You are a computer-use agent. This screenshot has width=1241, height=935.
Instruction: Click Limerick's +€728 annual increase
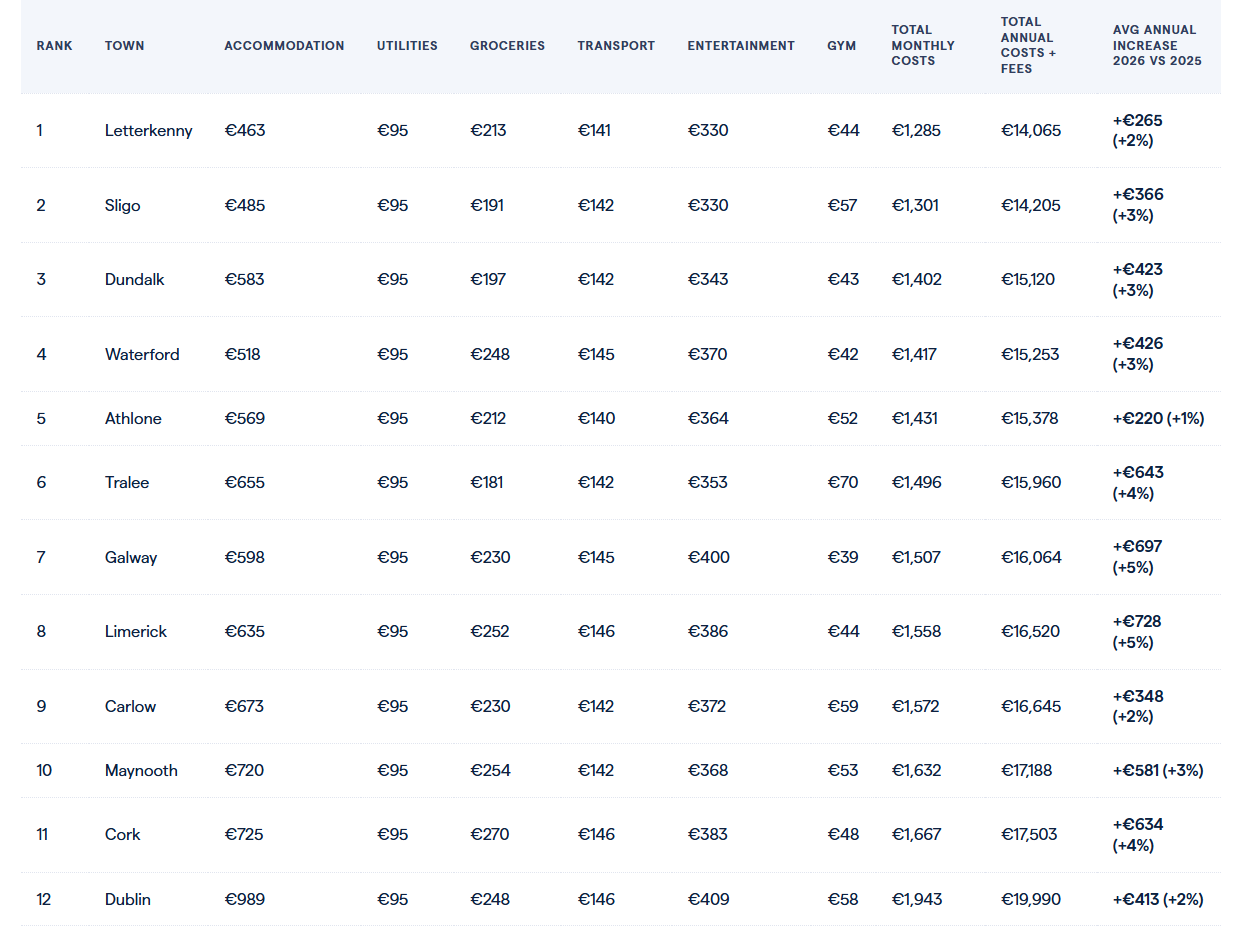coord(1137,621)
